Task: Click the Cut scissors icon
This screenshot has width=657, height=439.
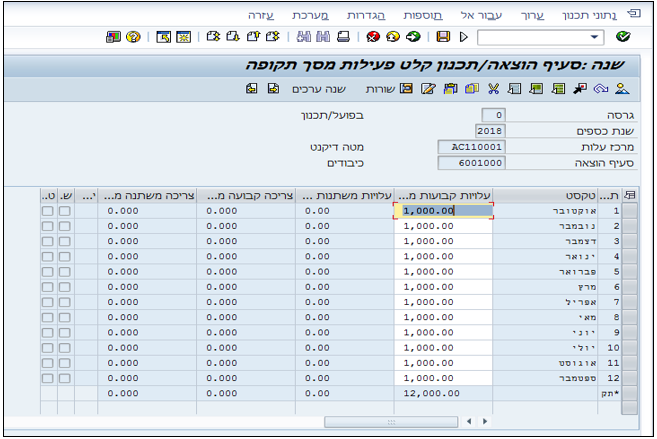Action: tap(494, 88)
